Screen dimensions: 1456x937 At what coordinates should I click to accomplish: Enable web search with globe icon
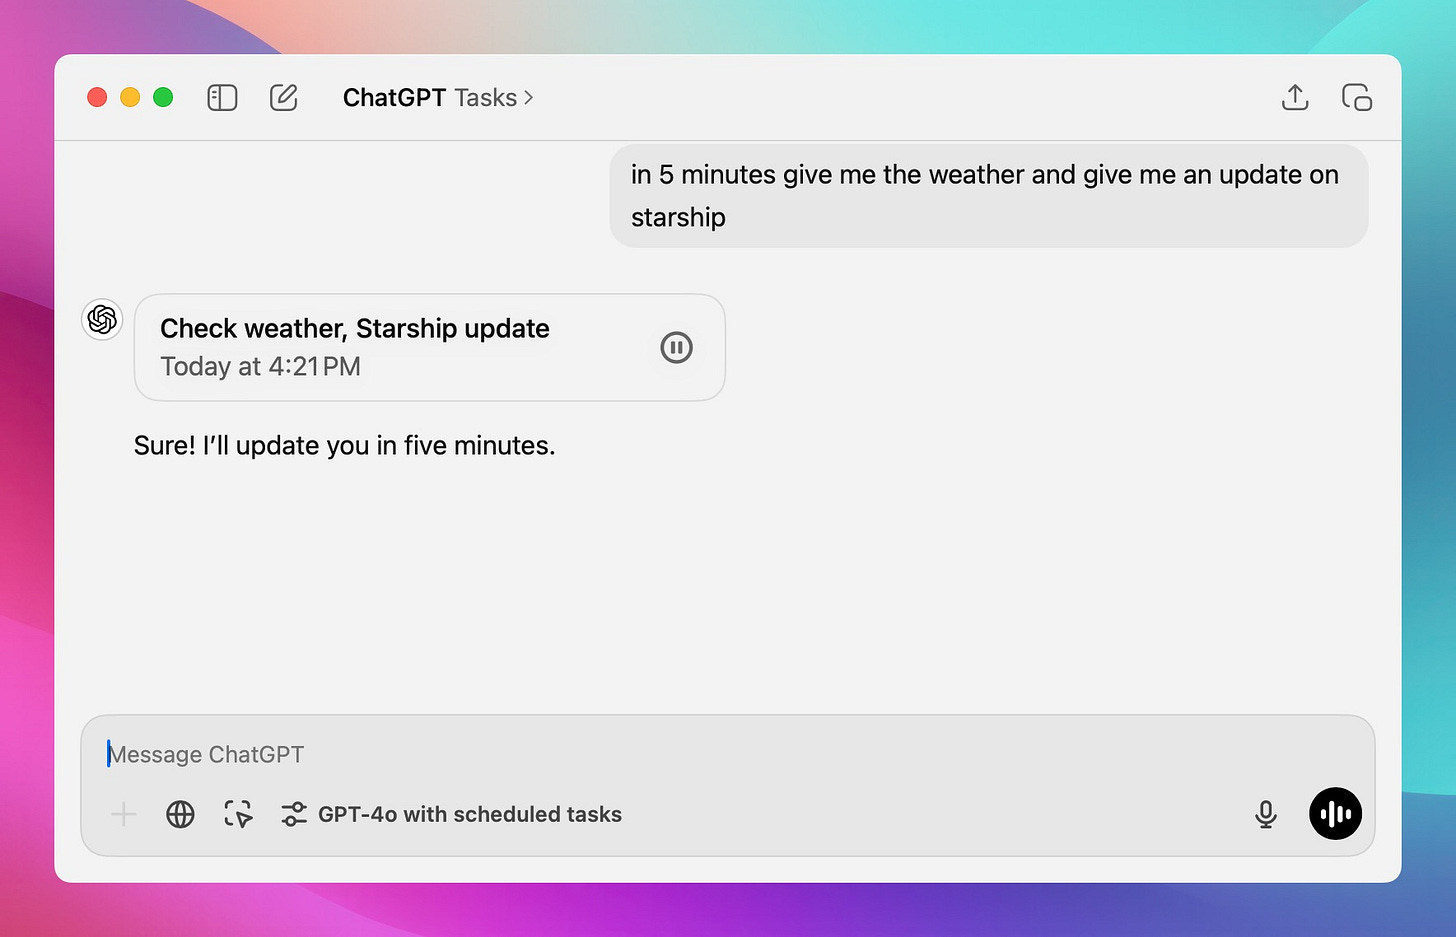coord(180,814)
